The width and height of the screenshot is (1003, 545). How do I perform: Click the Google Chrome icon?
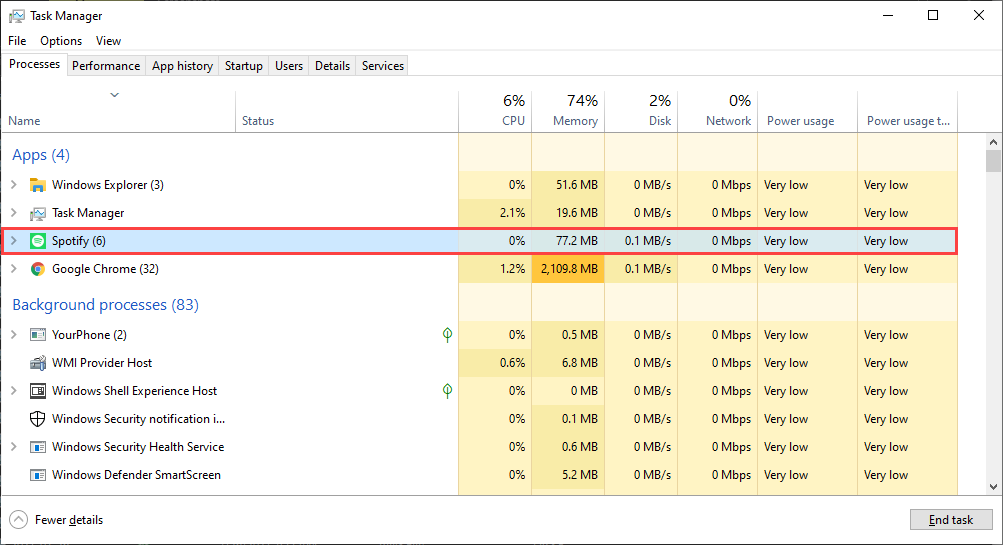(x=38, y=269)
